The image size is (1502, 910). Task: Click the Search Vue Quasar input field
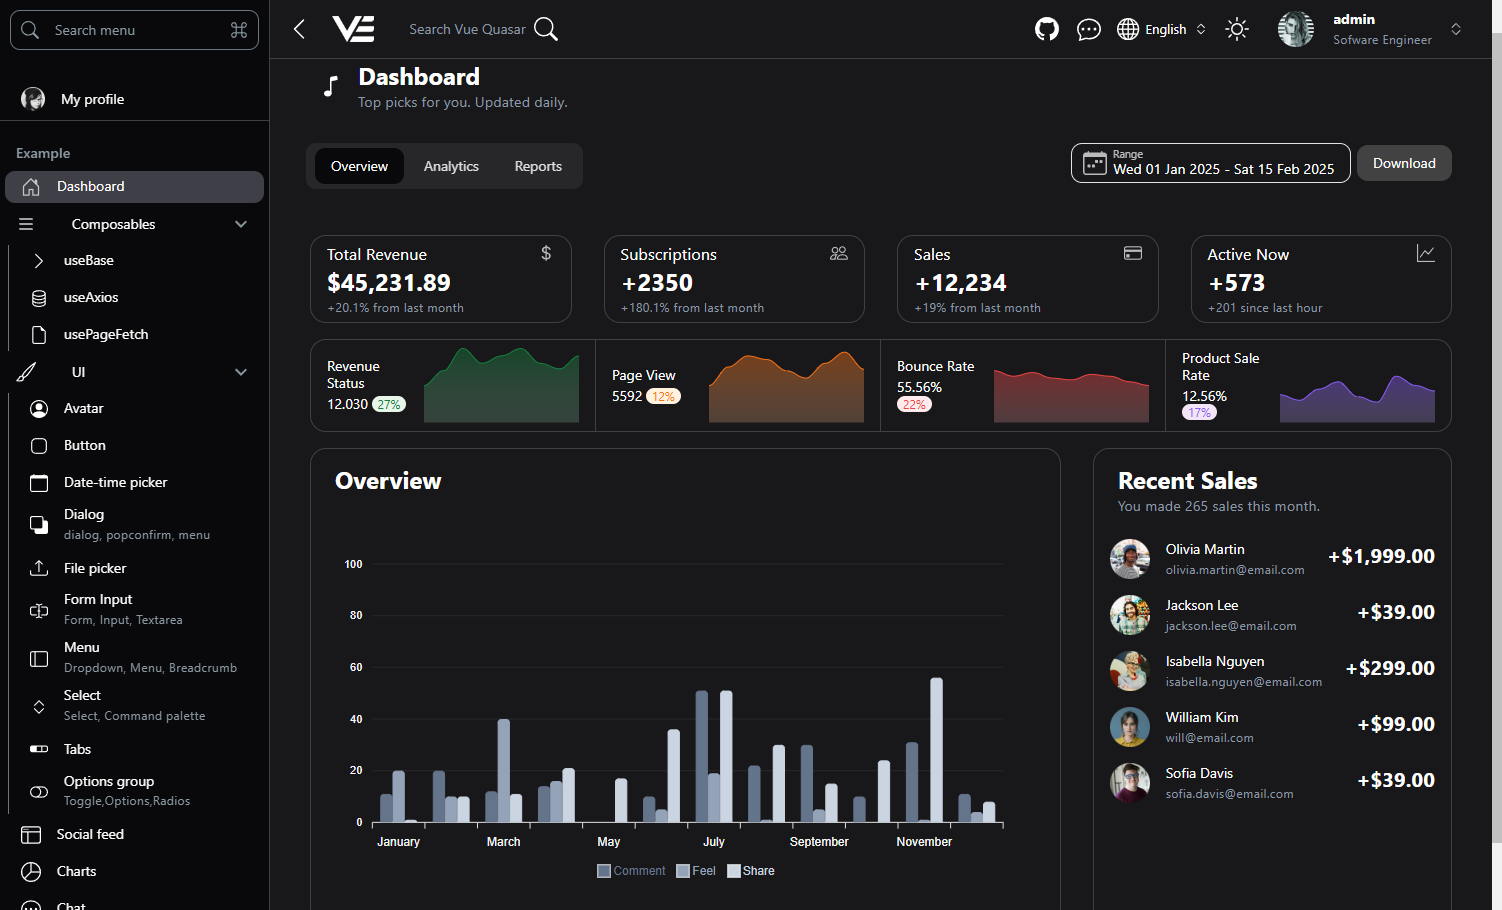pyautogui.click(x=467, y=29)
